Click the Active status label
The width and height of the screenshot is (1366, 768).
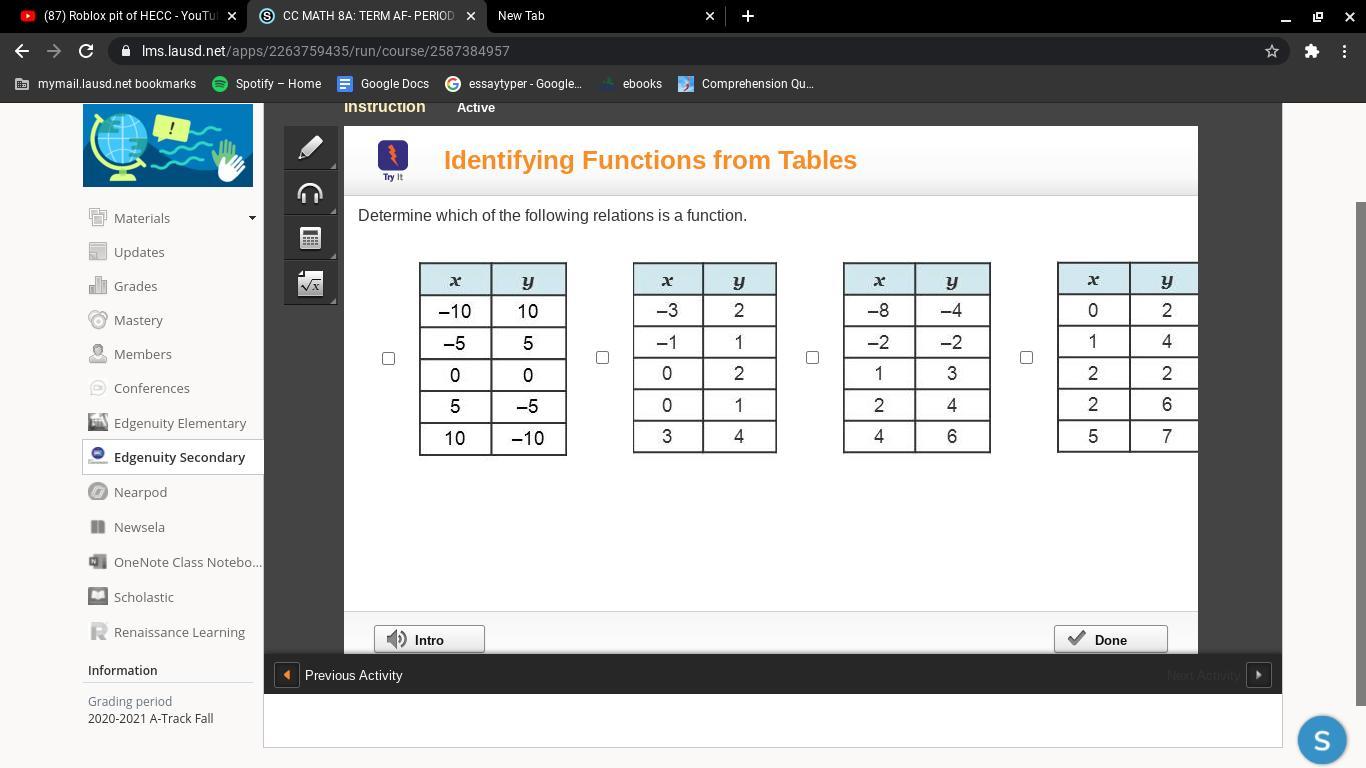[476, 108]
